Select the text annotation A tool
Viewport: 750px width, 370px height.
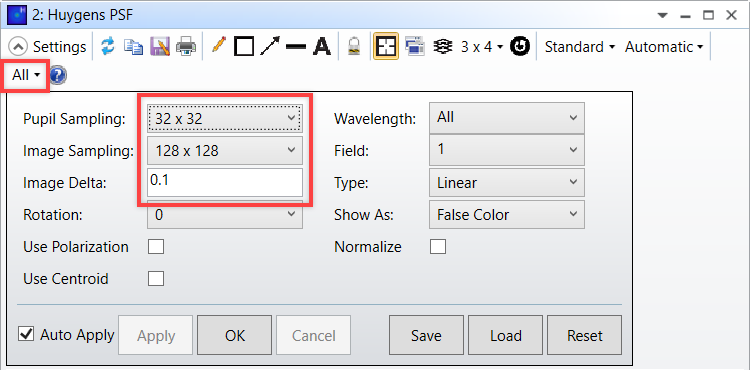point(322,47)
